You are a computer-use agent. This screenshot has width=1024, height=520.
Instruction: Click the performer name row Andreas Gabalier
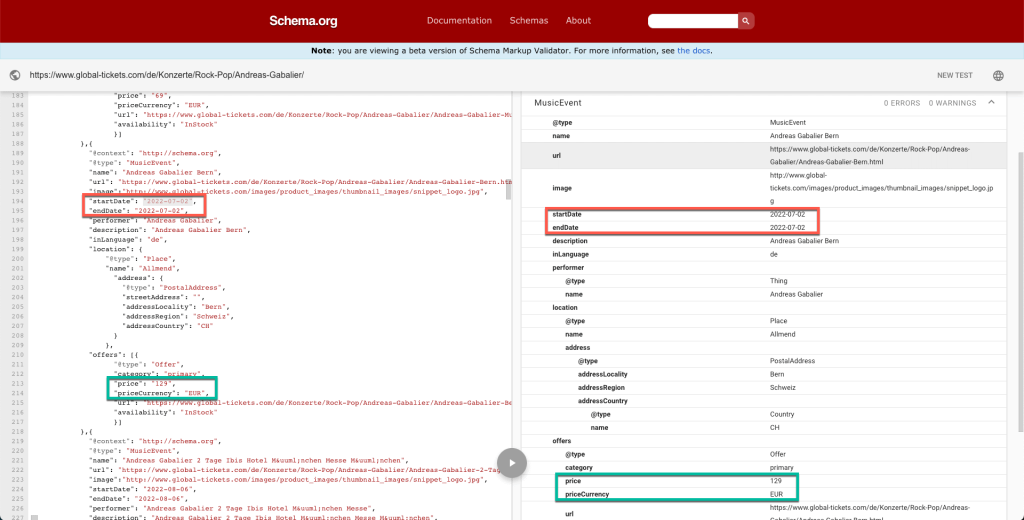coord(763,294)
